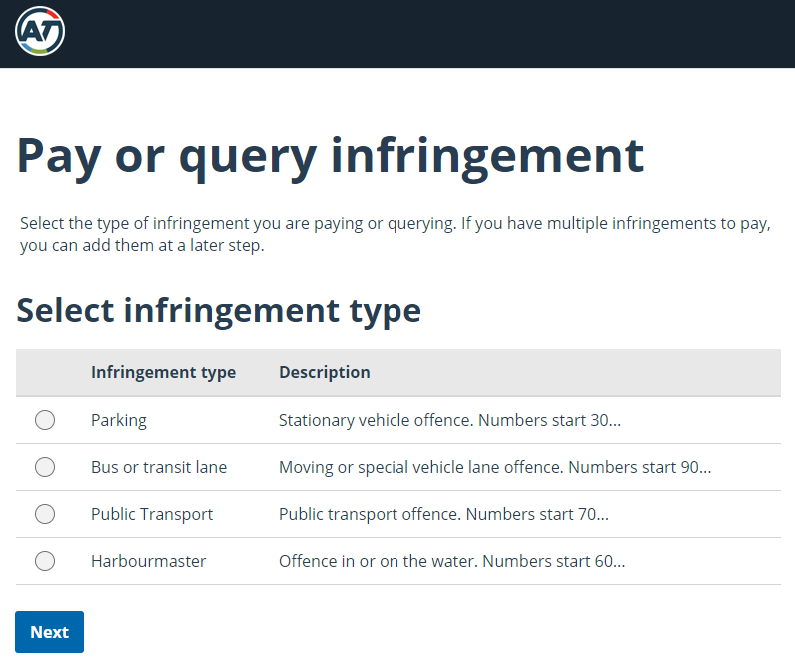Click the 'Infringement type' column header
This screenshot has height=666, width=795.
[163, 373]
